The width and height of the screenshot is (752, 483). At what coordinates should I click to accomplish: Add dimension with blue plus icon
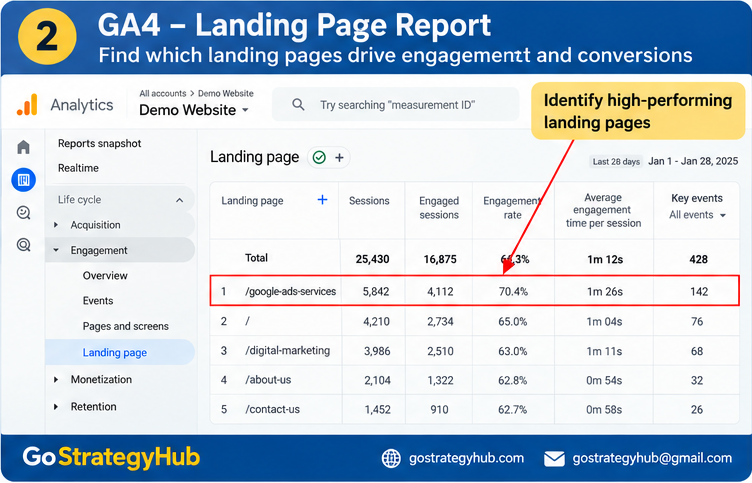(x=322, y=200)
